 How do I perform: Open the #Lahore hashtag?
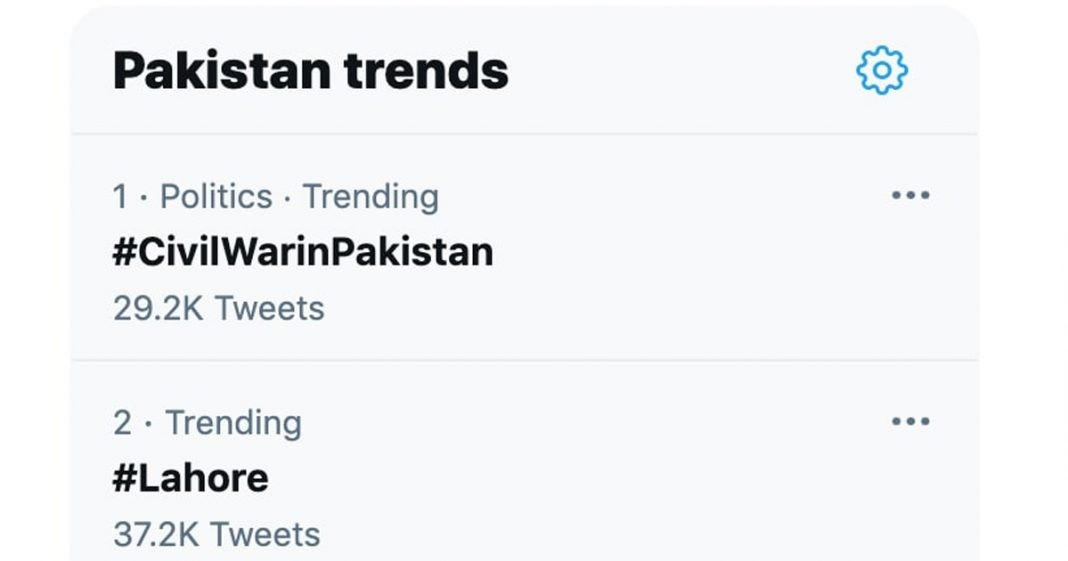coord(190,478)
